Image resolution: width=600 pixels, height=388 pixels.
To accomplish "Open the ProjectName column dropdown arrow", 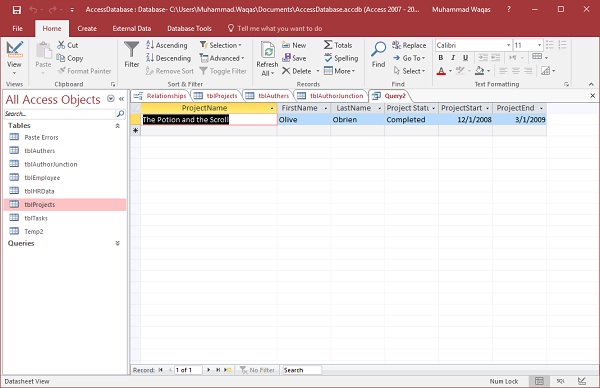I will [272, 109].
